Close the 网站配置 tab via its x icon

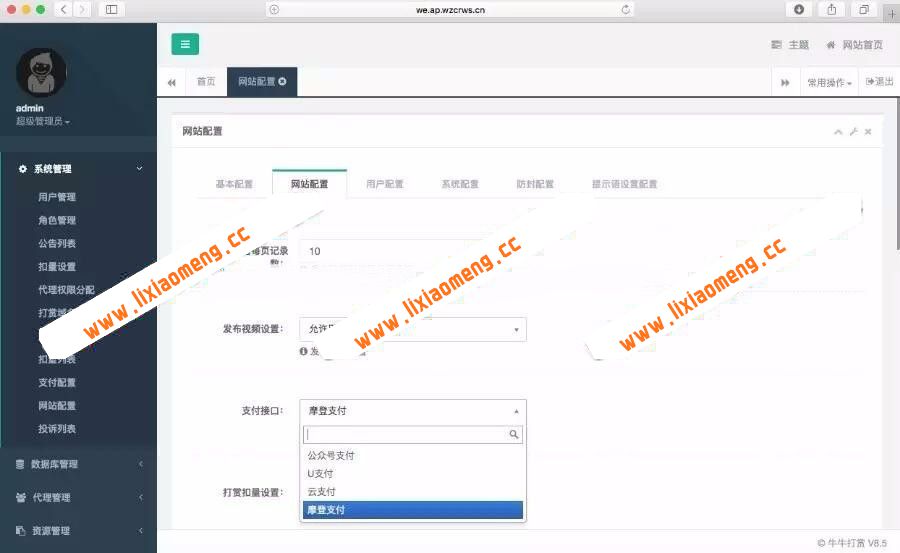[x=282, y=82]
